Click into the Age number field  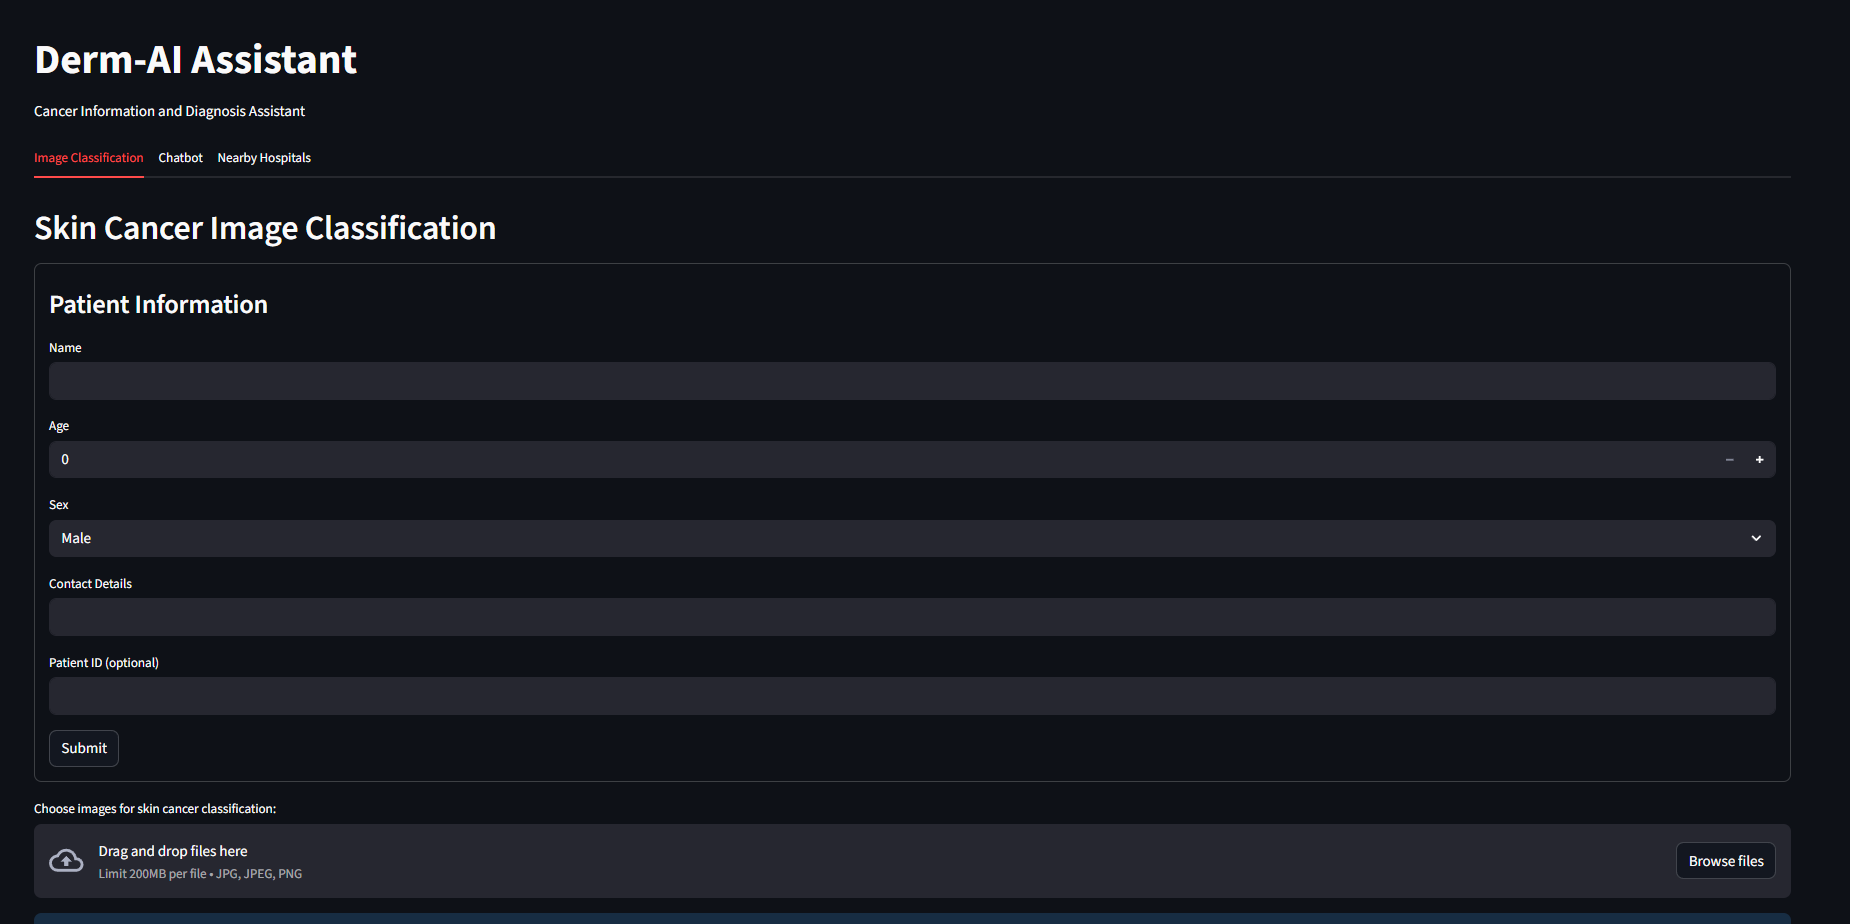(880, 460)
